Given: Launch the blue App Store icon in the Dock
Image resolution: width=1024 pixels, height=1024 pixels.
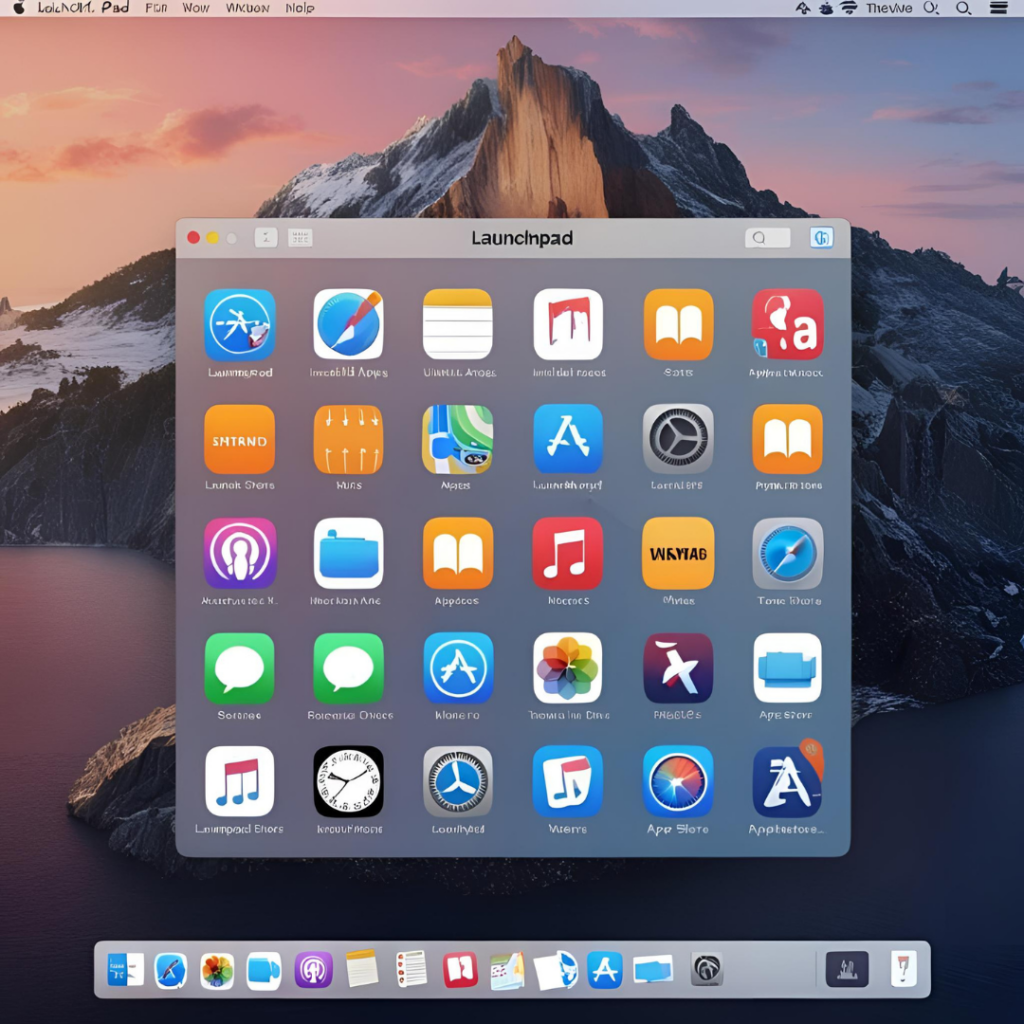Looking at the screenshot, I should pos(604,970).
